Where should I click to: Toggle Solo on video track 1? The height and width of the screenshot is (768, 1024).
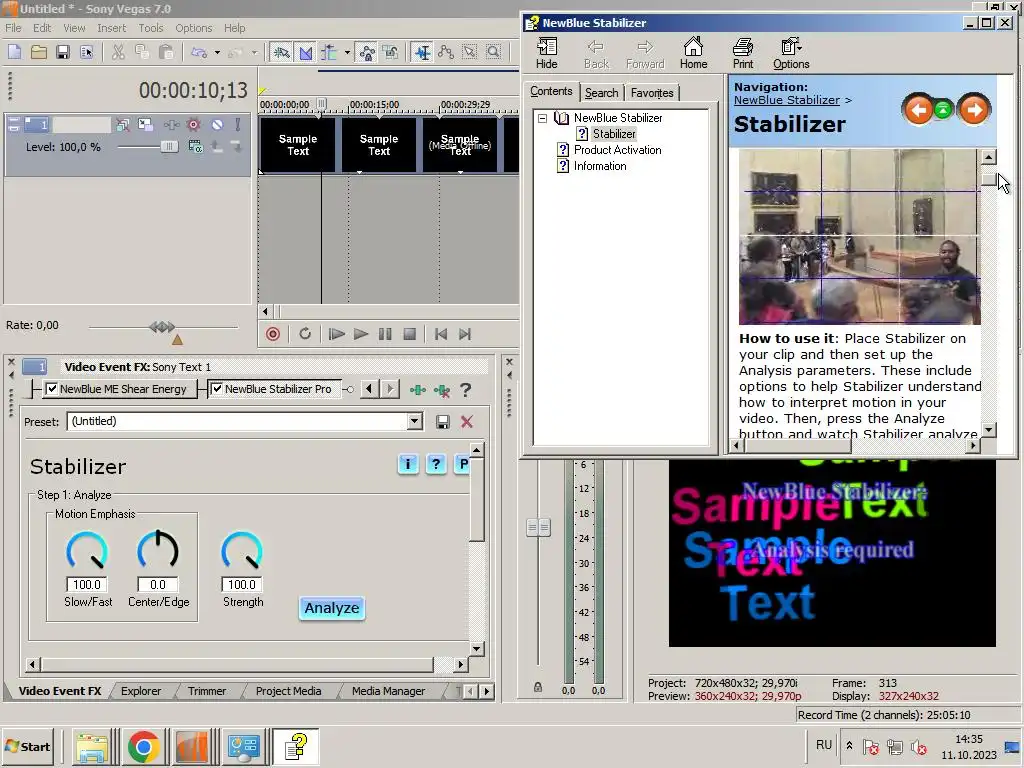pos(238,125)
